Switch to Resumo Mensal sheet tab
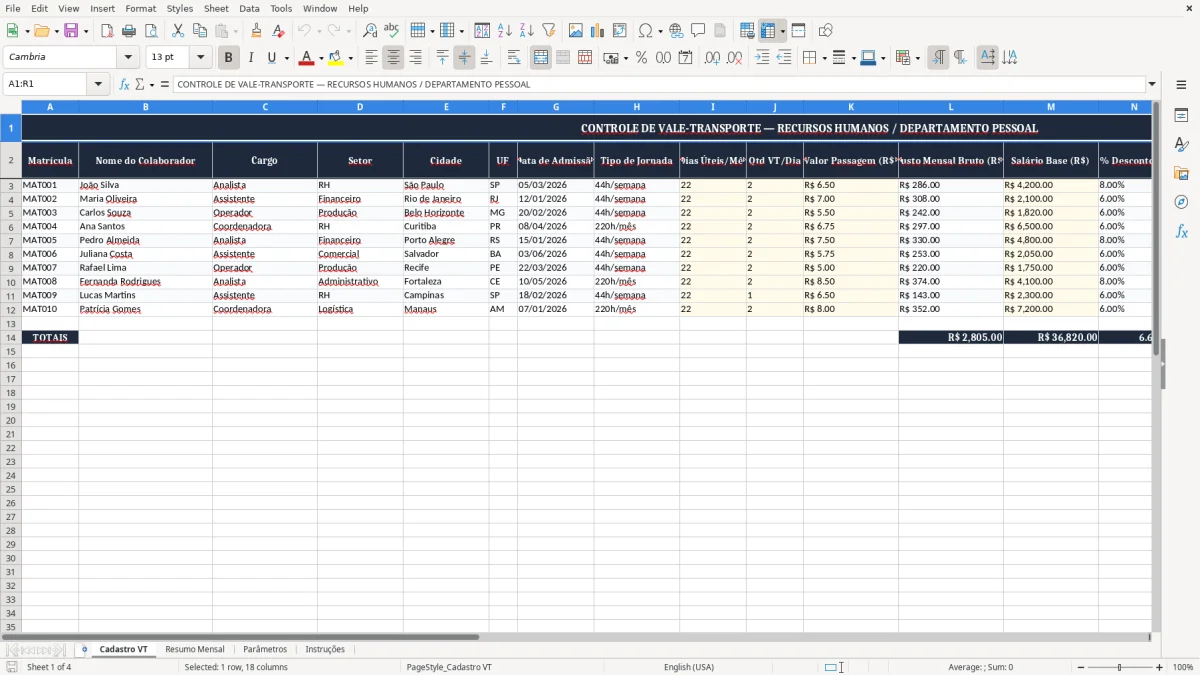1200x675 pixels. point(195,649)
